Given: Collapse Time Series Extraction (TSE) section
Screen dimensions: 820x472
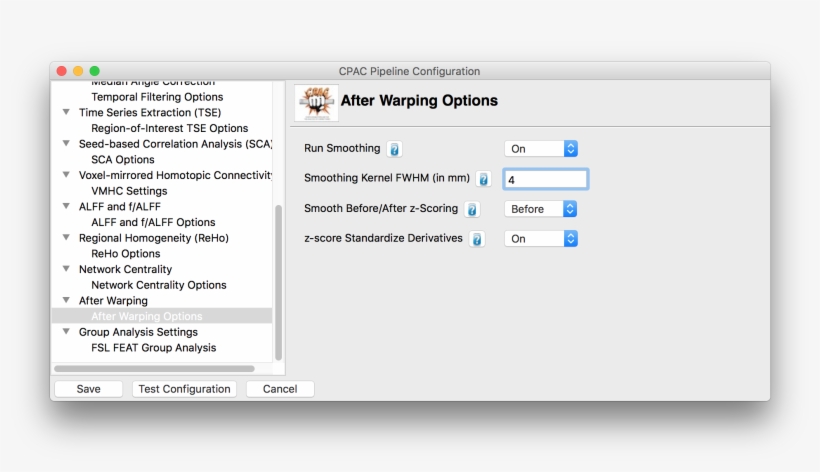Looking at the screenshot, I should click(x=66, y=112).
